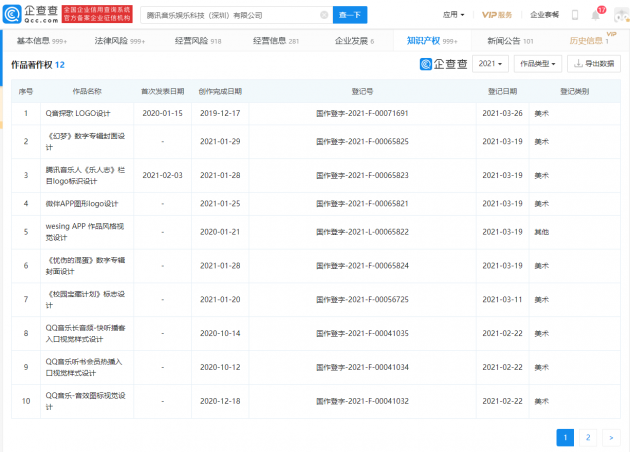Click registration number ending in 00056725
This screenshot has height=452, width=630.
[x=362, y=299]
